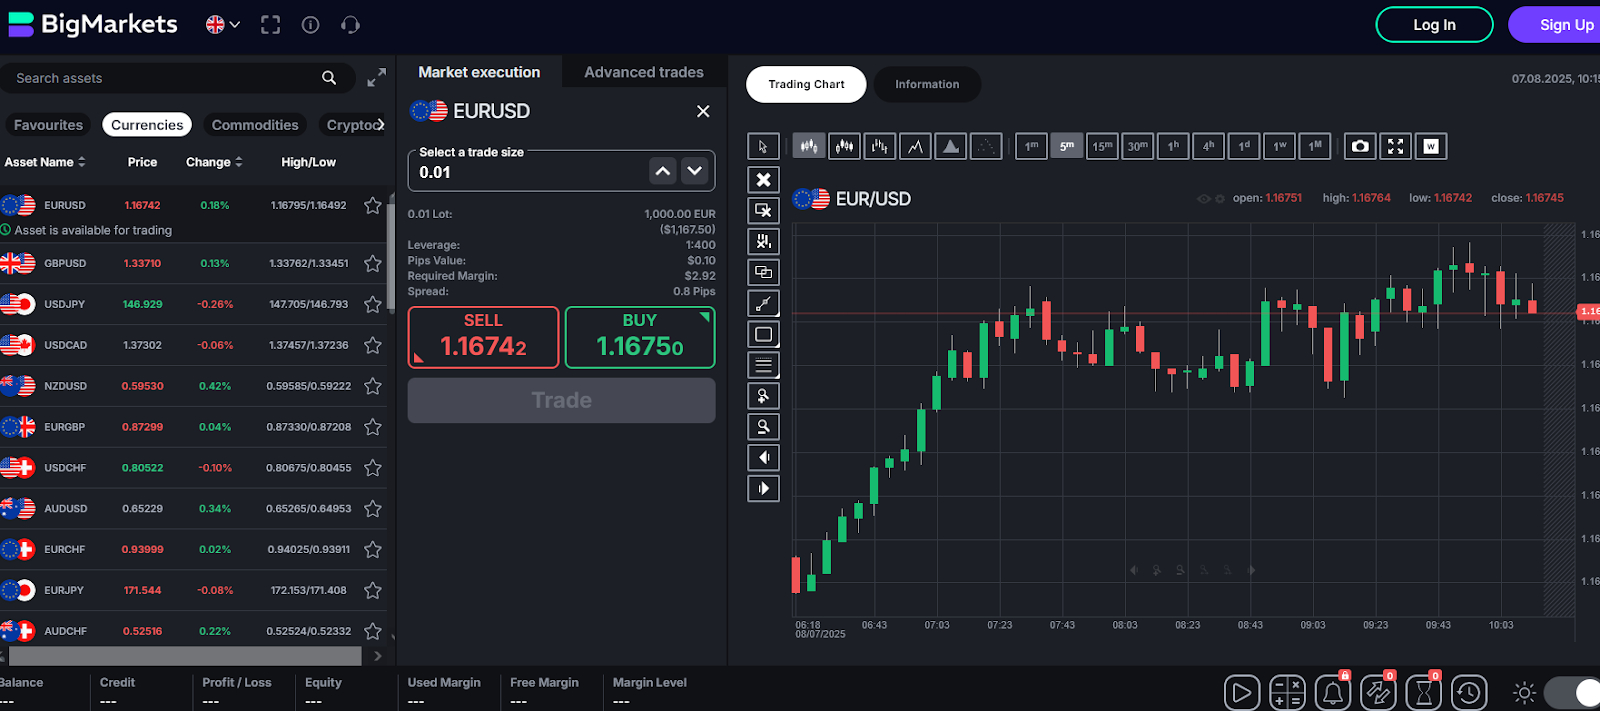The width and height of the screenshot is (1600, 711).
Task: Expand the asset list panel
Action: point(376,78)
